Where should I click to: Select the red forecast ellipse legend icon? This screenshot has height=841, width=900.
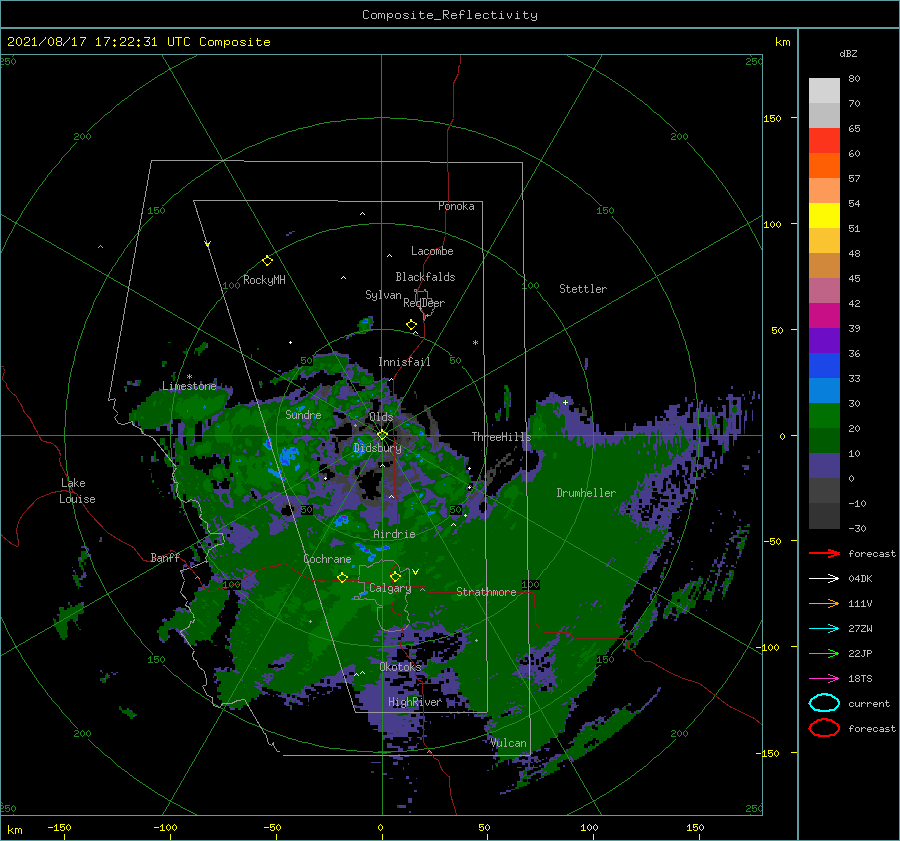(x=824, y=728)
